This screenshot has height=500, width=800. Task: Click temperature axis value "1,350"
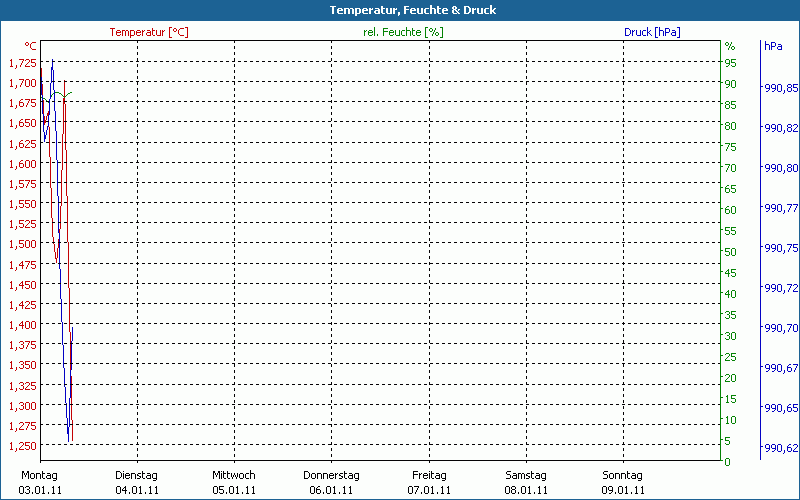[x=23, y=365]
